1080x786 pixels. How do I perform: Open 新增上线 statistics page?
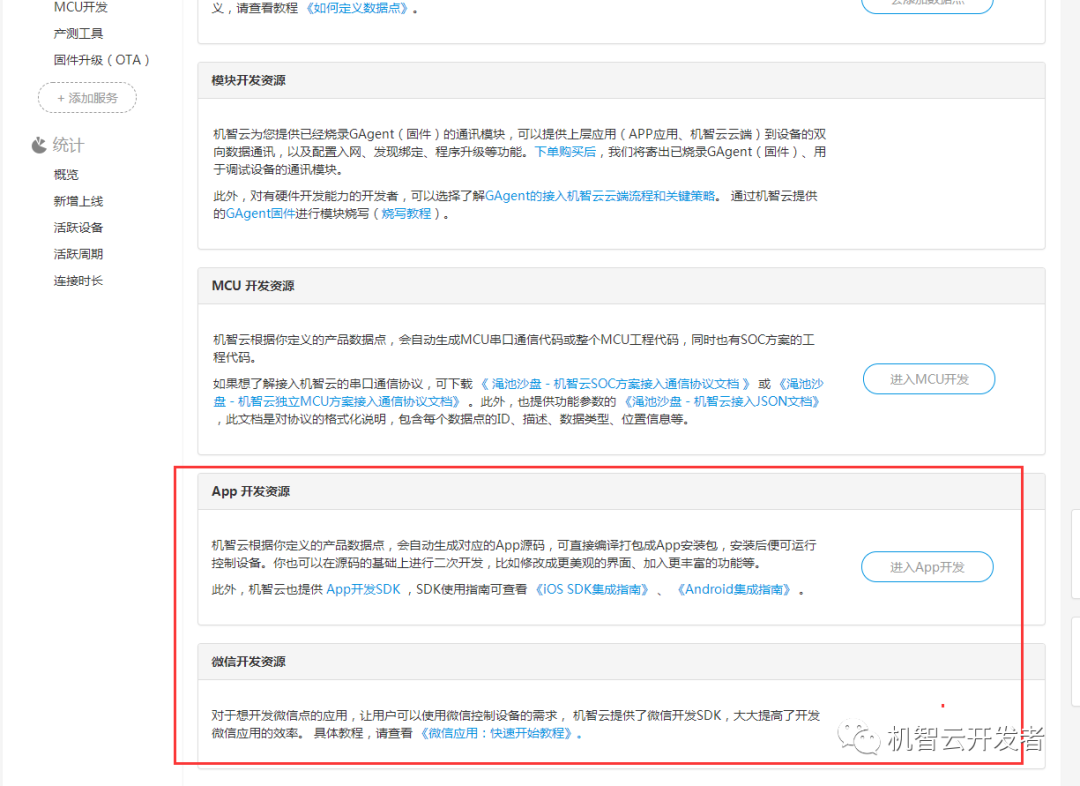pos(79,201)
